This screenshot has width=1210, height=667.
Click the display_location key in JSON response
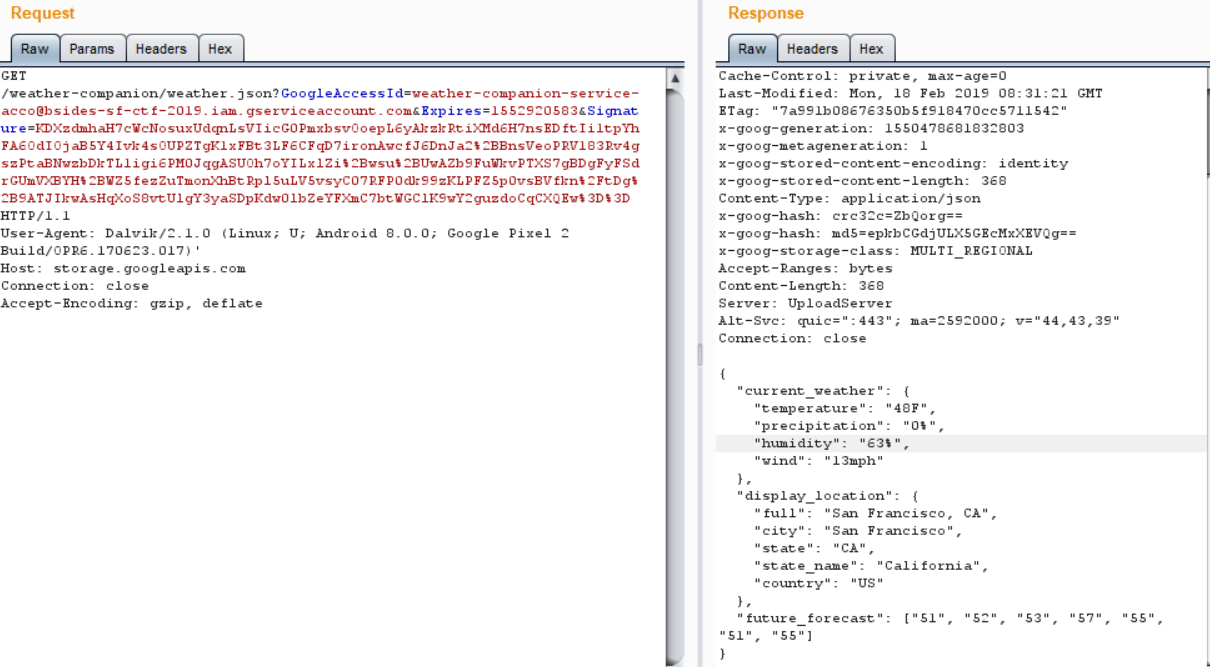(813, 496)
